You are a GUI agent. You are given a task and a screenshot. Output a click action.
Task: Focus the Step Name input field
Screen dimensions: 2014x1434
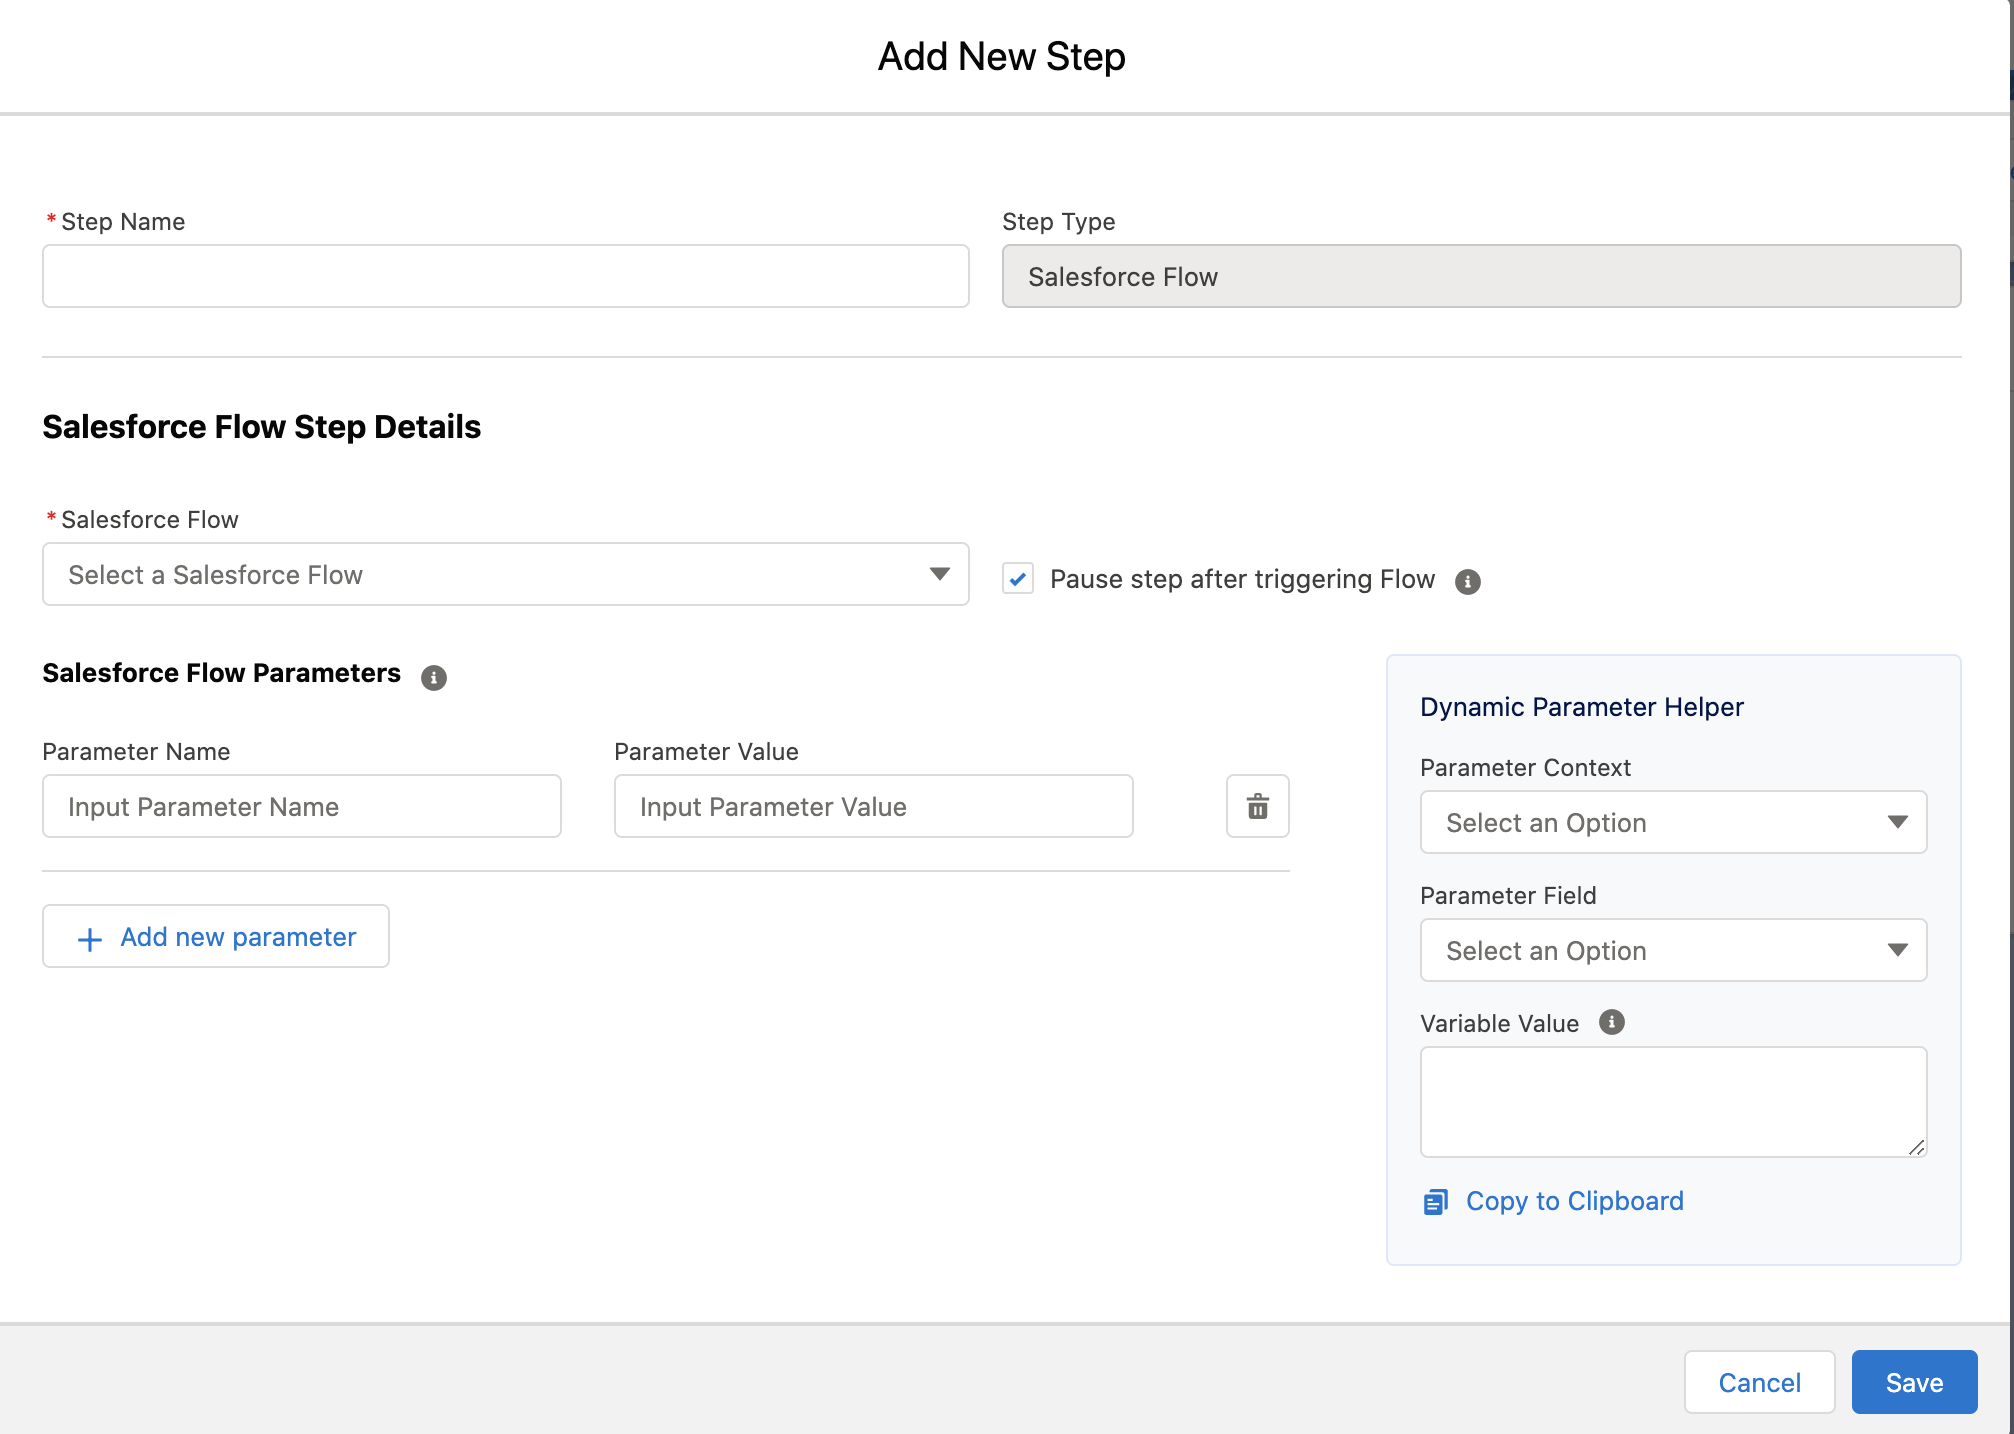click(x=505, y=276)
